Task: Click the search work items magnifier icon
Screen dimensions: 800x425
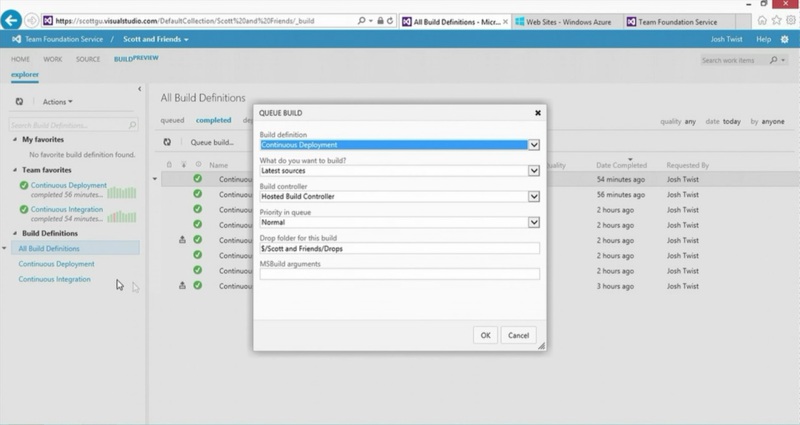Action: pos(773,60)
